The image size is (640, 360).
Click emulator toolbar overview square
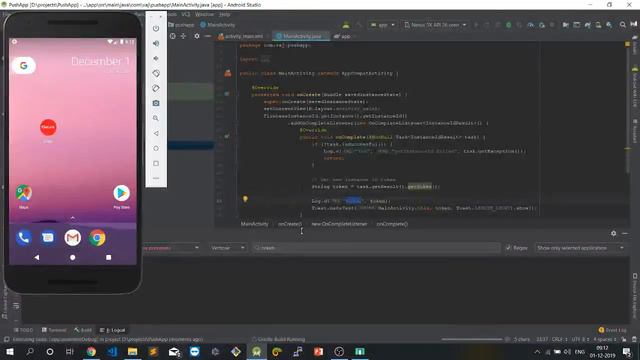pyautogui.click(x=156, y=163)
